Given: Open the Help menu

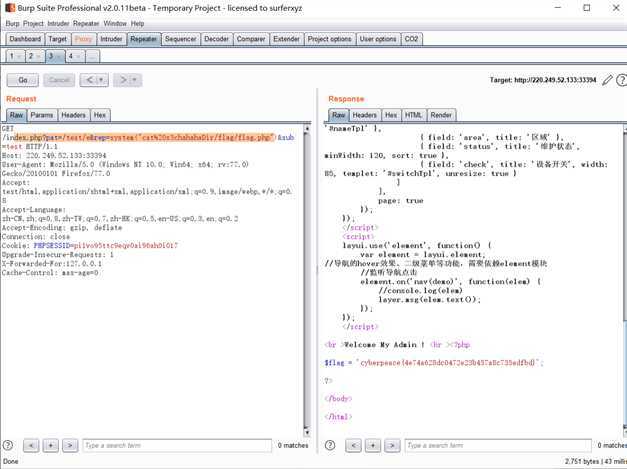Looking at the screenshot, I should pos(138,24).
